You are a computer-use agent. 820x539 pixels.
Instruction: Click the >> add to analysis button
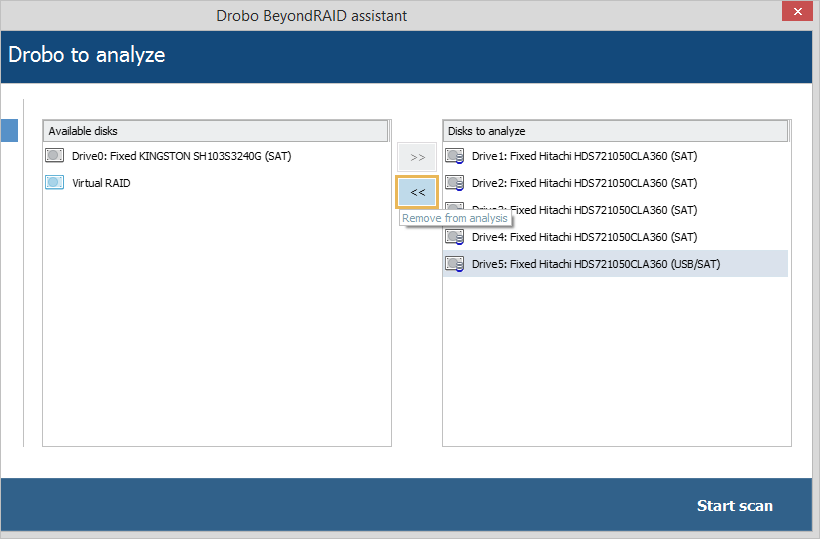coord(417,157)
